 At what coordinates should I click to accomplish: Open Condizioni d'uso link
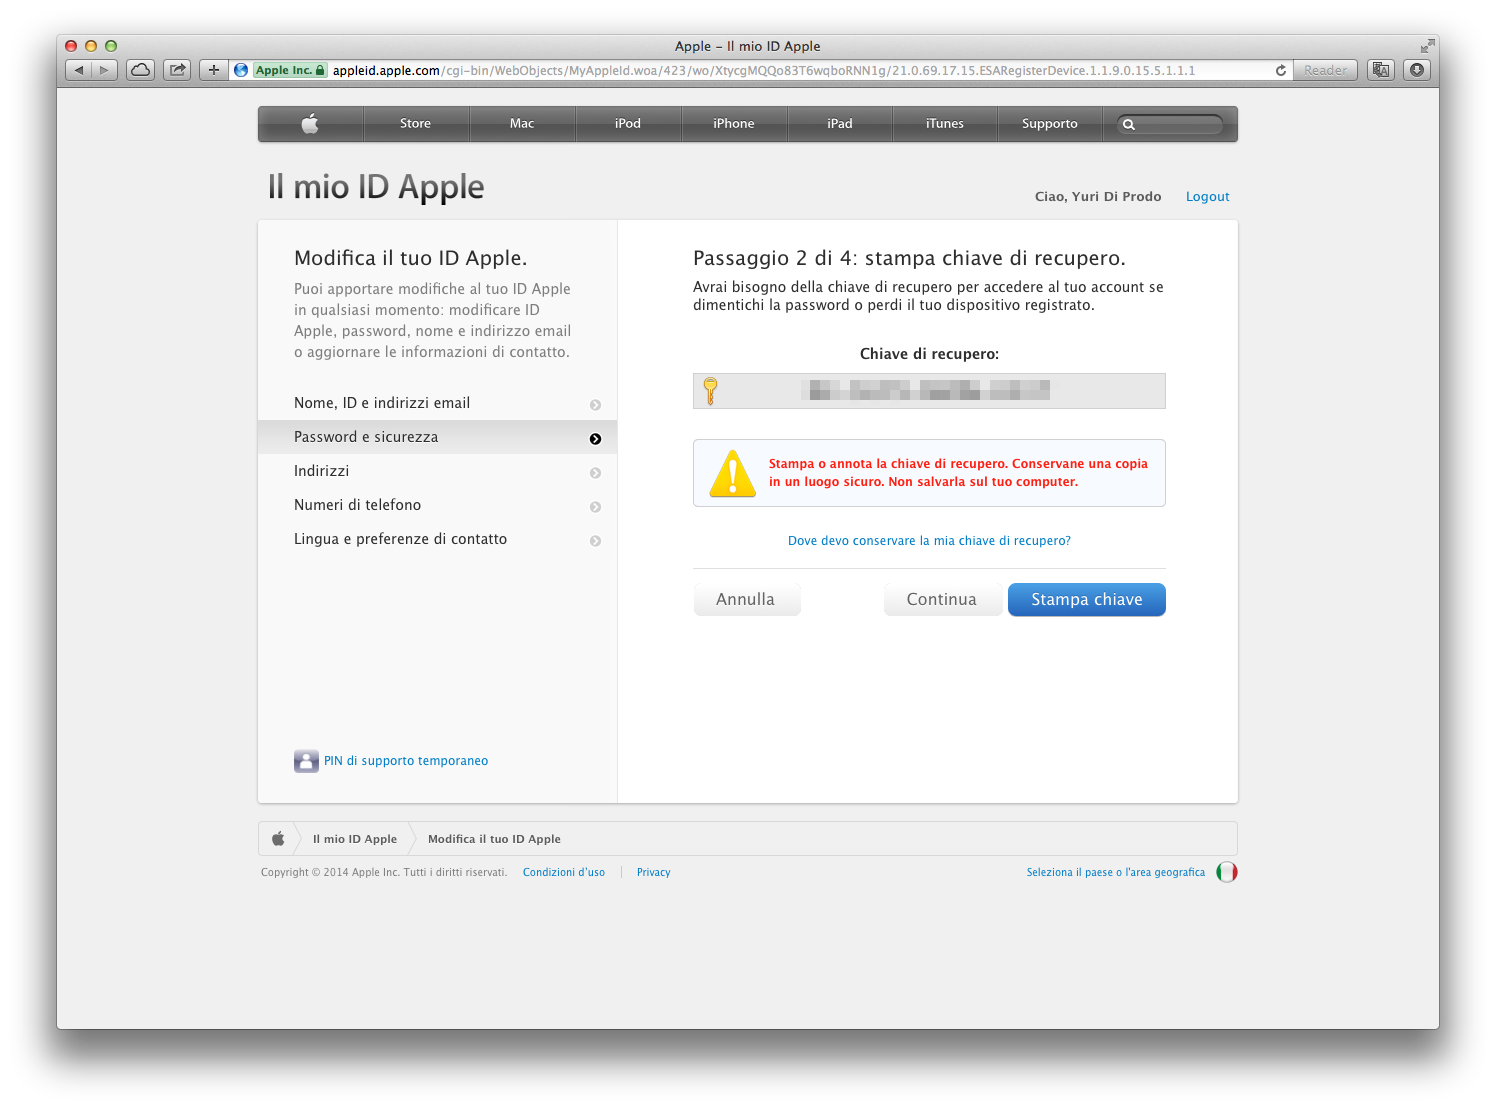pyautogui.click(x=564, y=873)
